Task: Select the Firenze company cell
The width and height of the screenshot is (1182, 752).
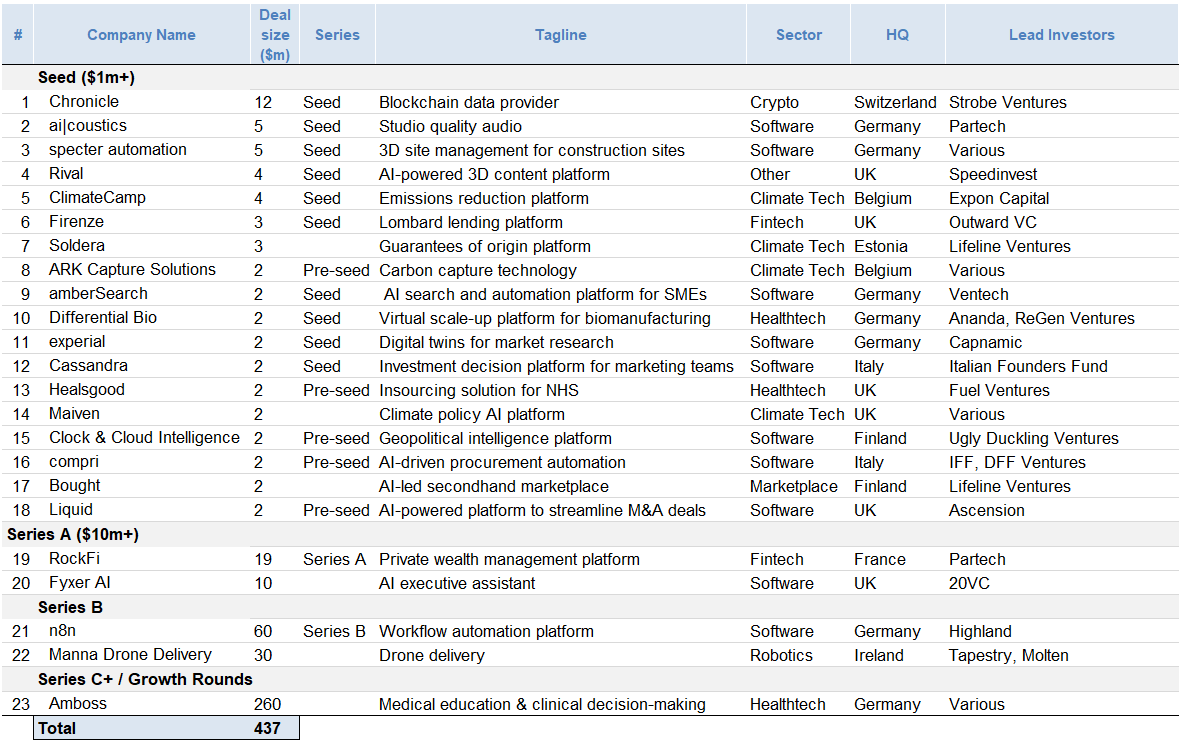Action: [76, 222]
